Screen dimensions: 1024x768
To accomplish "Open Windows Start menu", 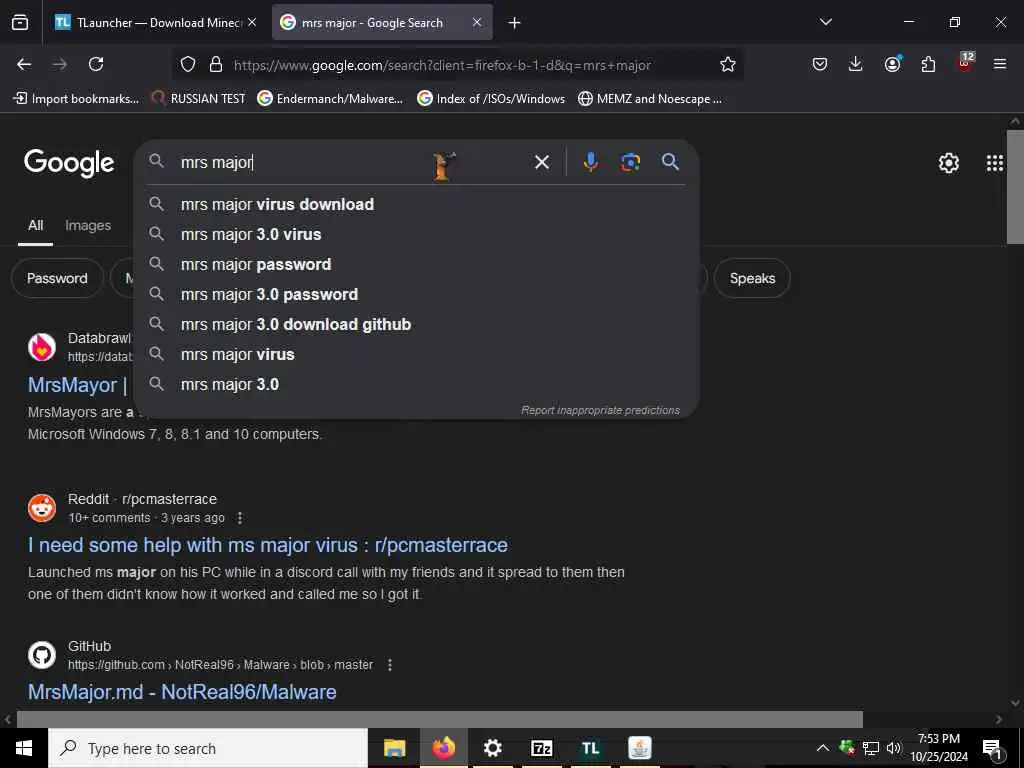I will point(24,748).
